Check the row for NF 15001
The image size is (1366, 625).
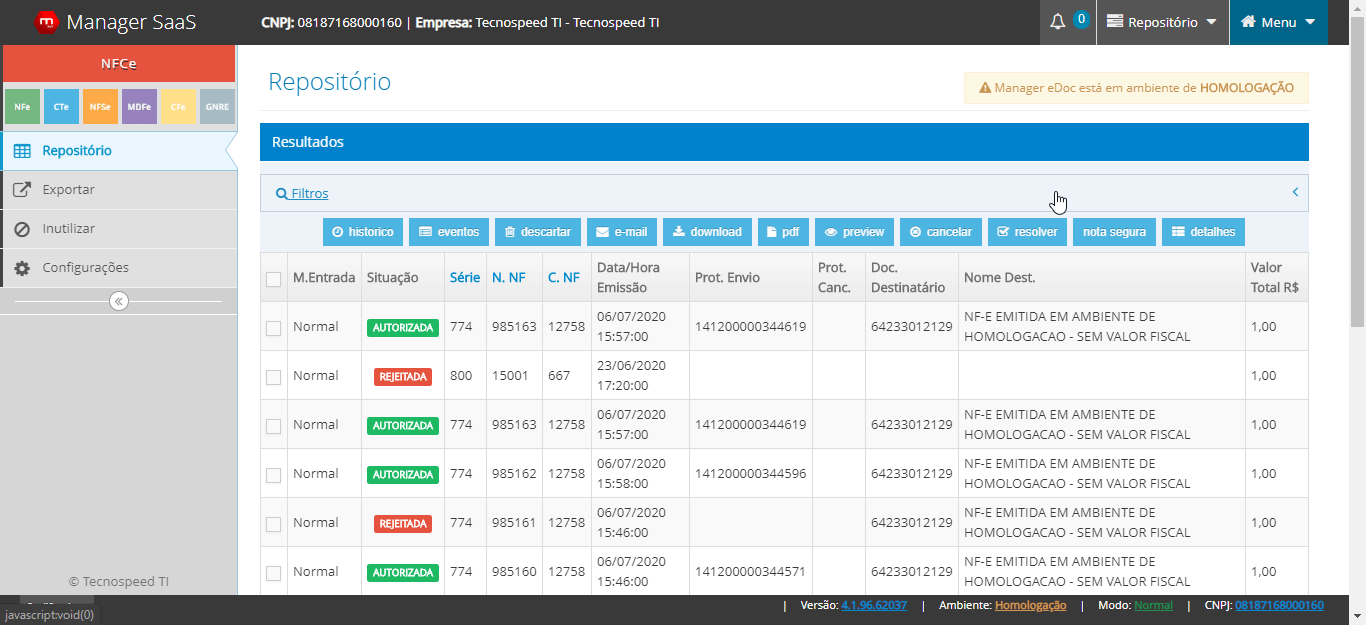[273, 377]
